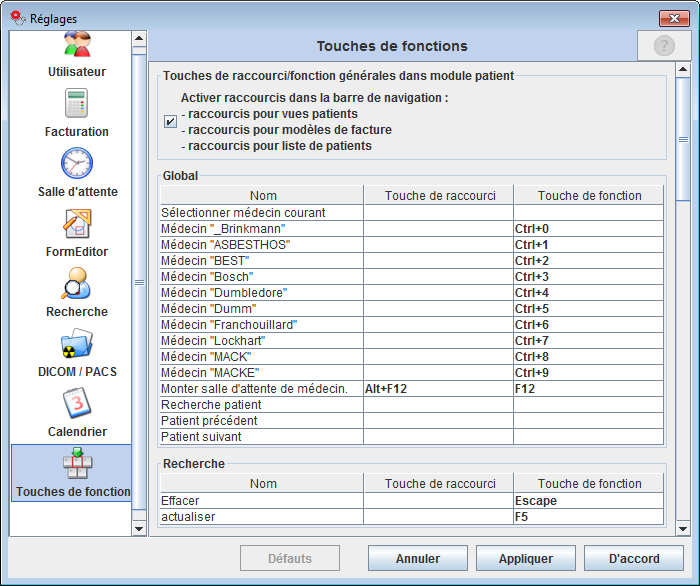The height and width of the screenshot is (586, 700).
Task: Open the Recherche settings icon
Action: click(x=77, y=284)
